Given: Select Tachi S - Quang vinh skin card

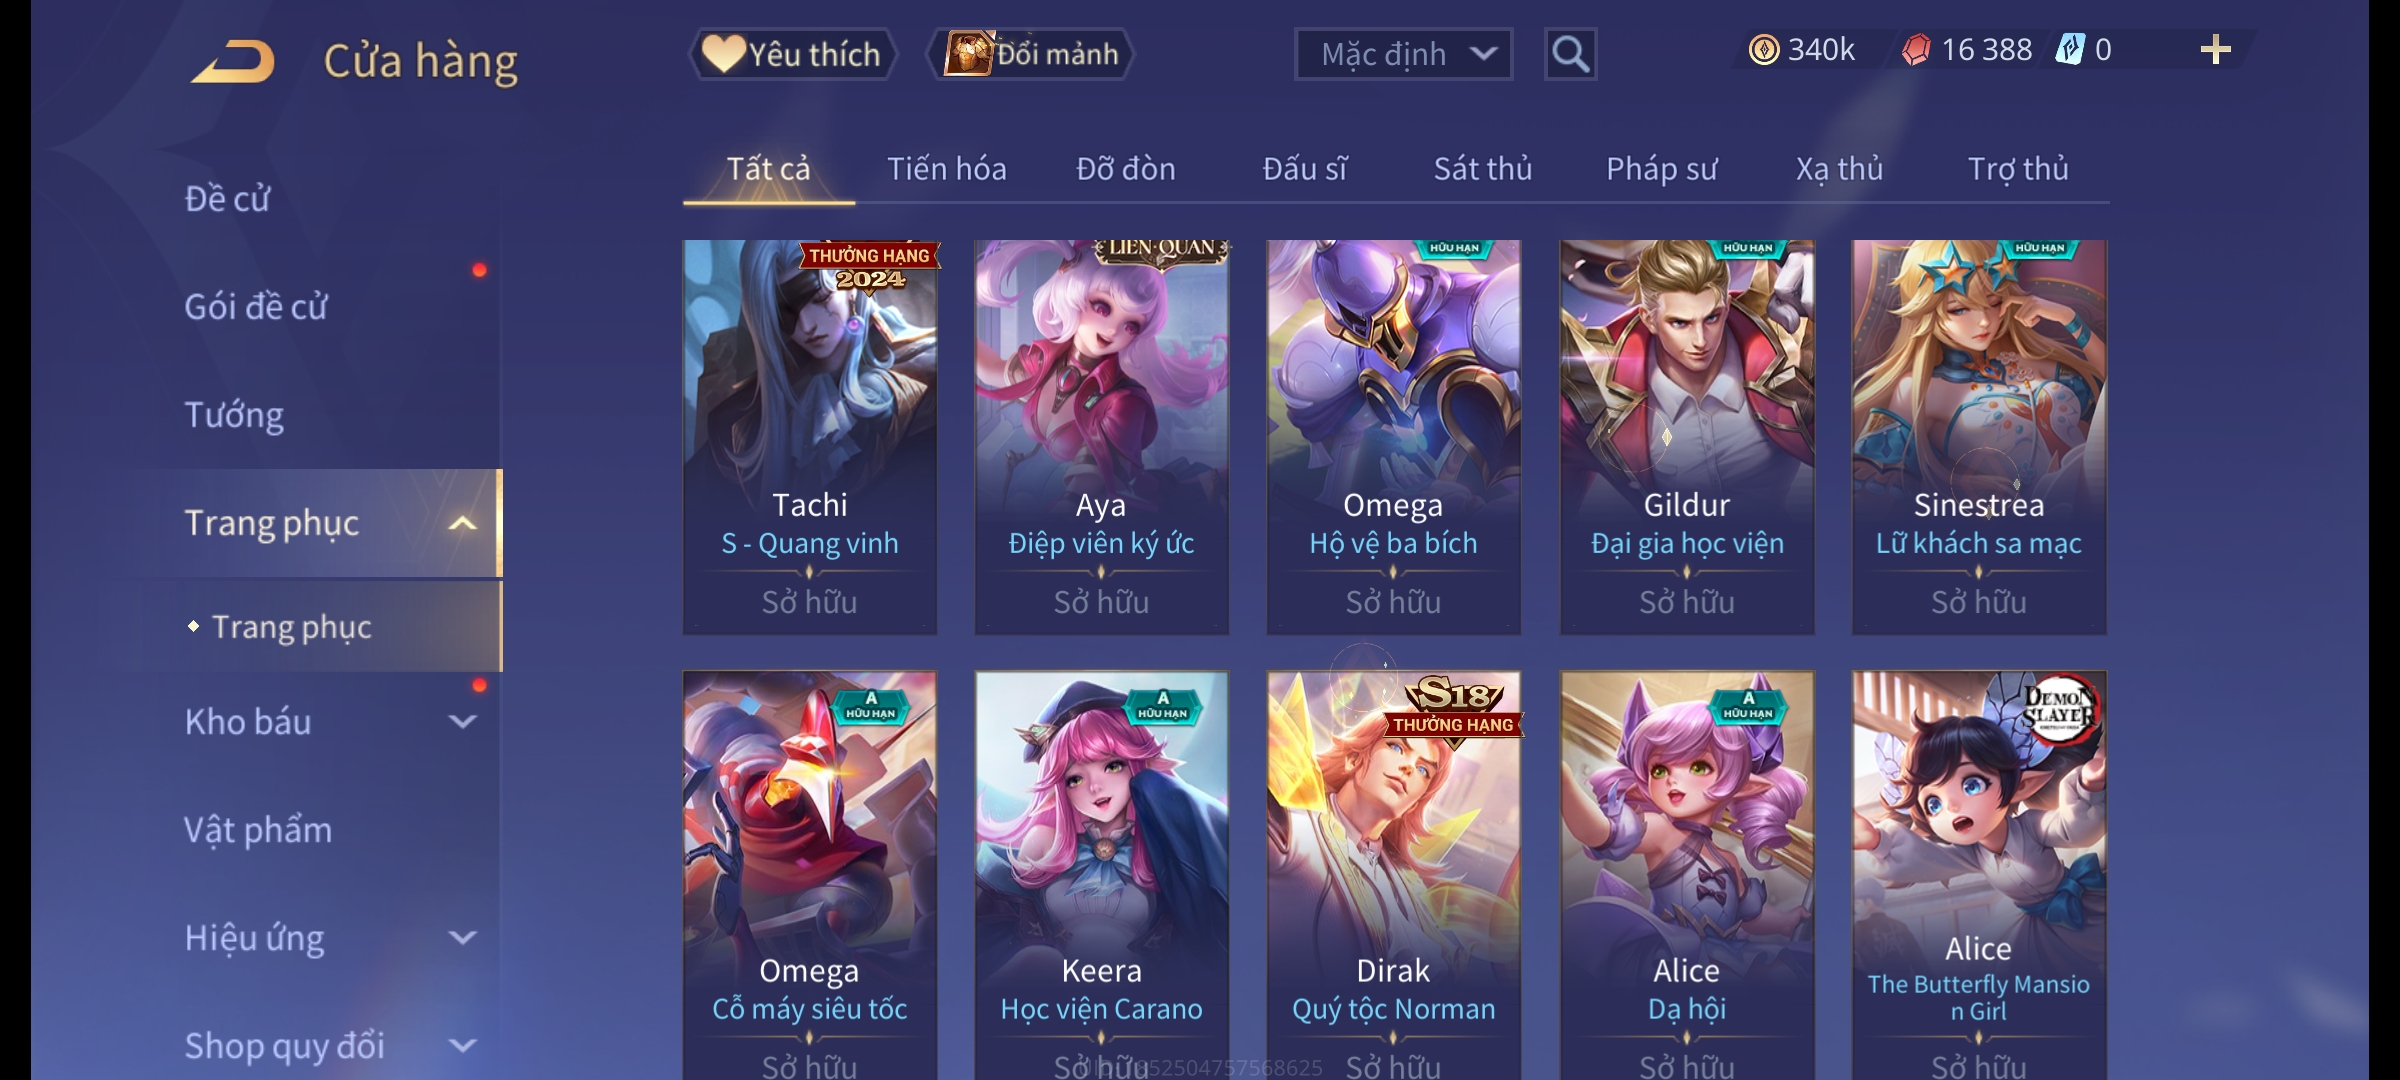Looking at the screenshot, I should (810, 437).
